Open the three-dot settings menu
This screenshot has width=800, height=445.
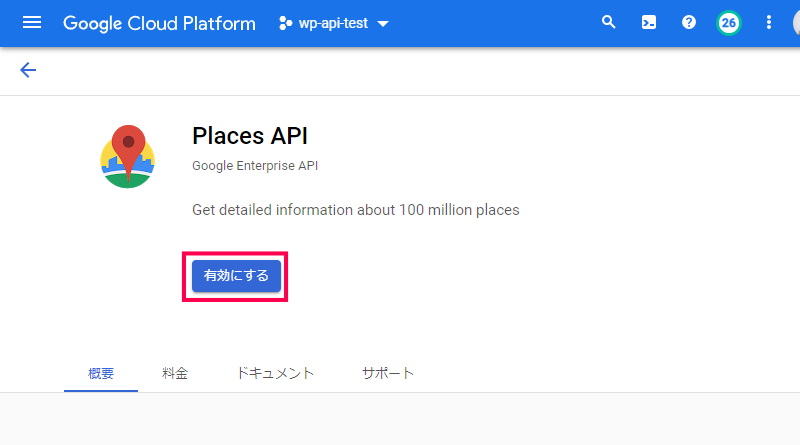(769, 22)
